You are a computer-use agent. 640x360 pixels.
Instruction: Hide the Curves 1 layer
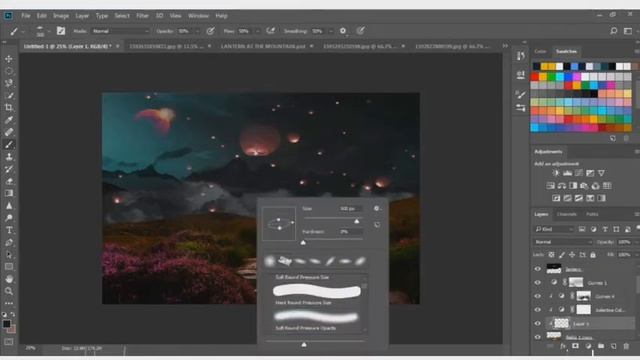(538, 282)
